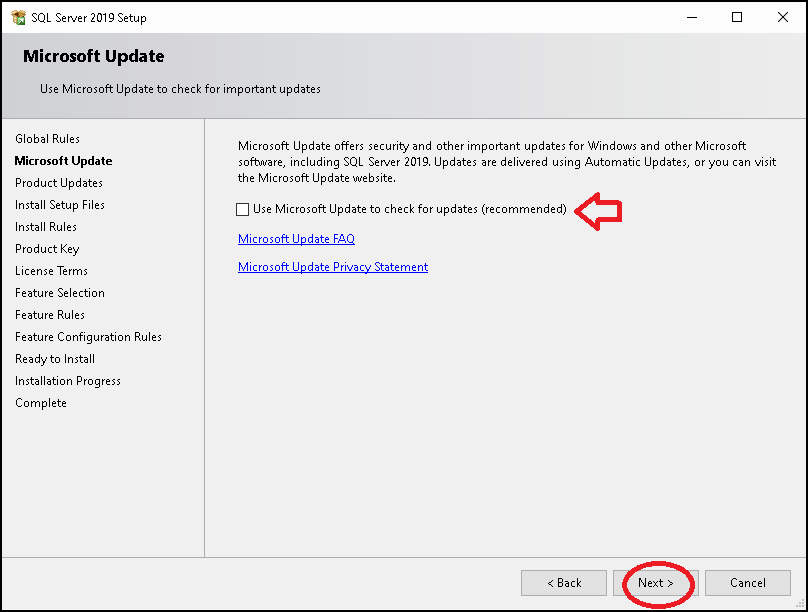Screen dimensions: 808x612
Task: Enable Use Microsoft Update to check for updates
Action: click(242, 209)
